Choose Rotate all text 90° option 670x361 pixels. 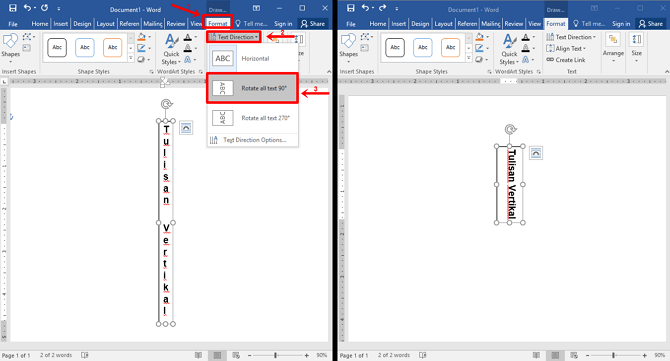[x=252, y=88]
